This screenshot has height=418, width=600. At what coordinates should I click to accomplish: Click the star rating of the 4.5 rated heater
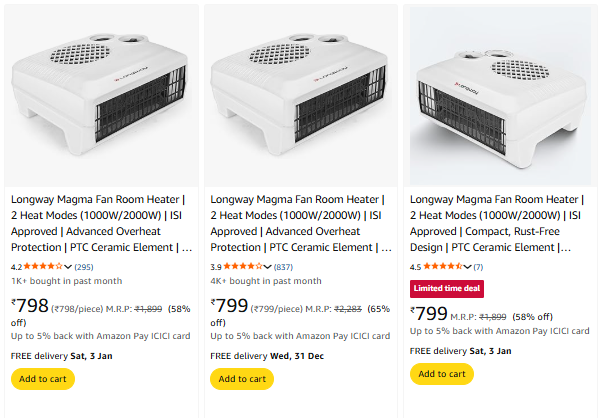tap(443, 267)
